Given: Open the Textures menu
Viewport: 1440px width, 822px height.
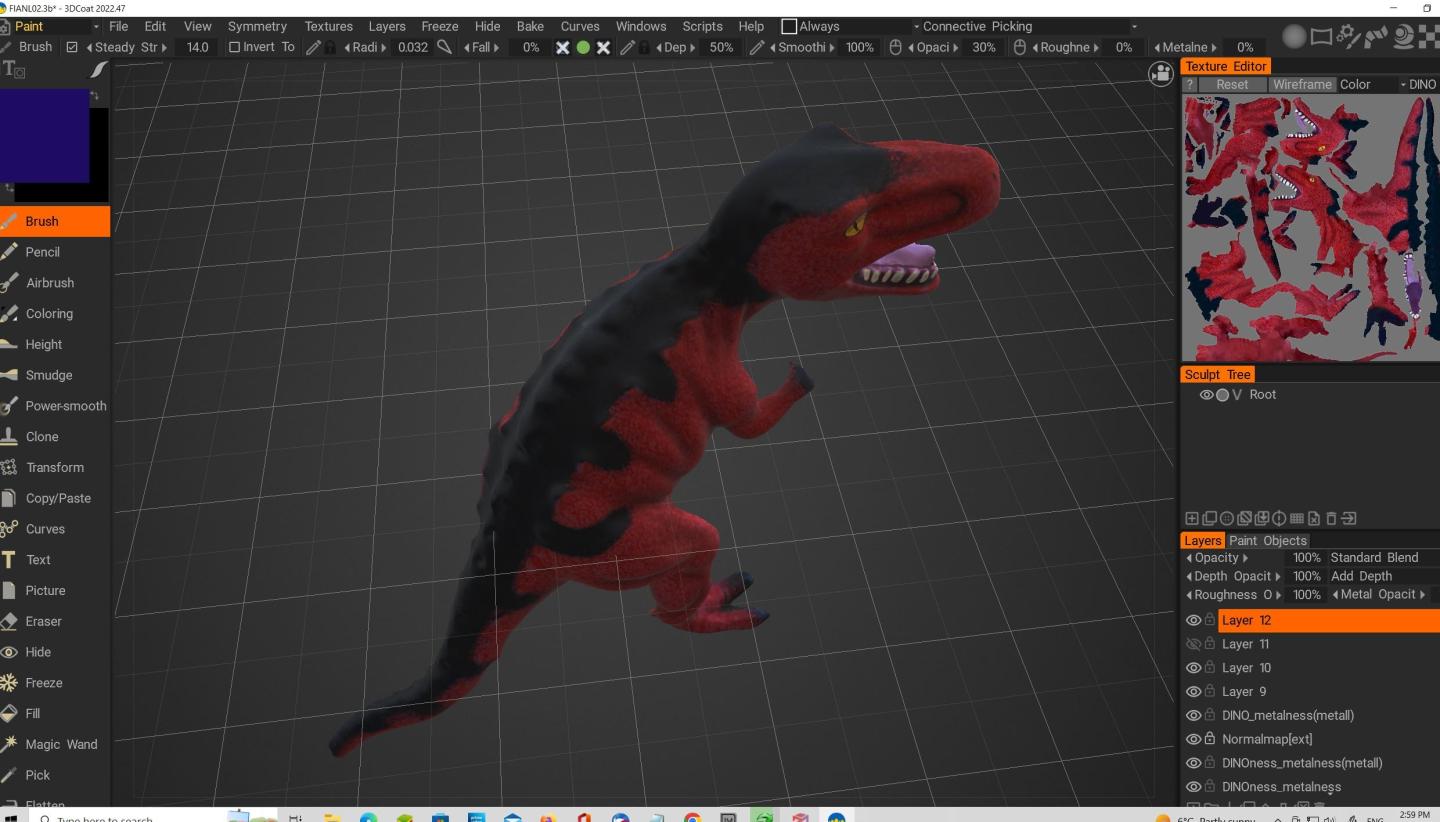Looking at the screenshot, I should pyautogui.click(x=328, y=26).
